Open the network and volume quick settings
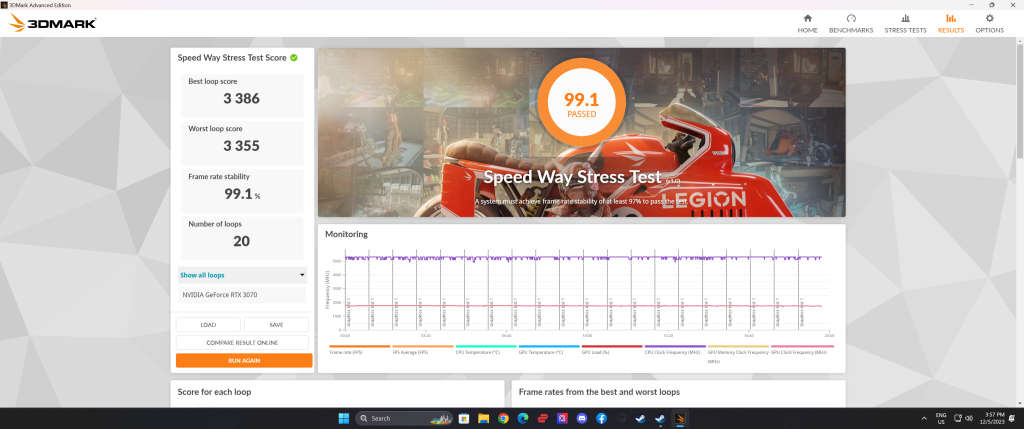The image size is (1024, 429). click(963, 419)
